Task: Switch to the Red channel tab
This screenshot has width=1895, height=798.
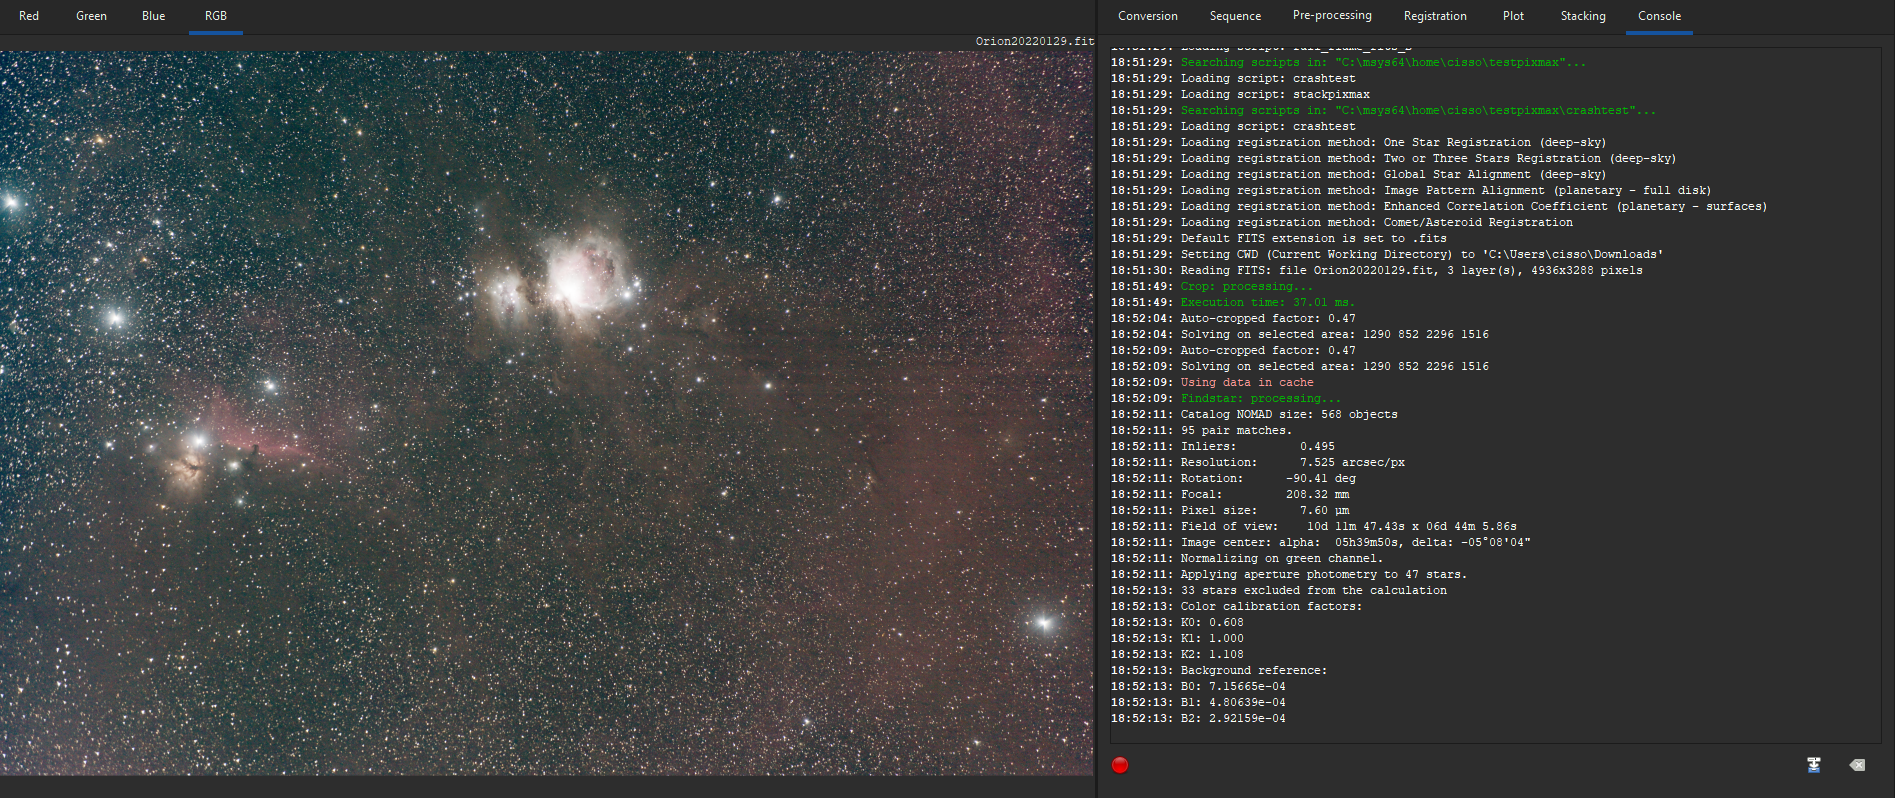Action: 29,16
